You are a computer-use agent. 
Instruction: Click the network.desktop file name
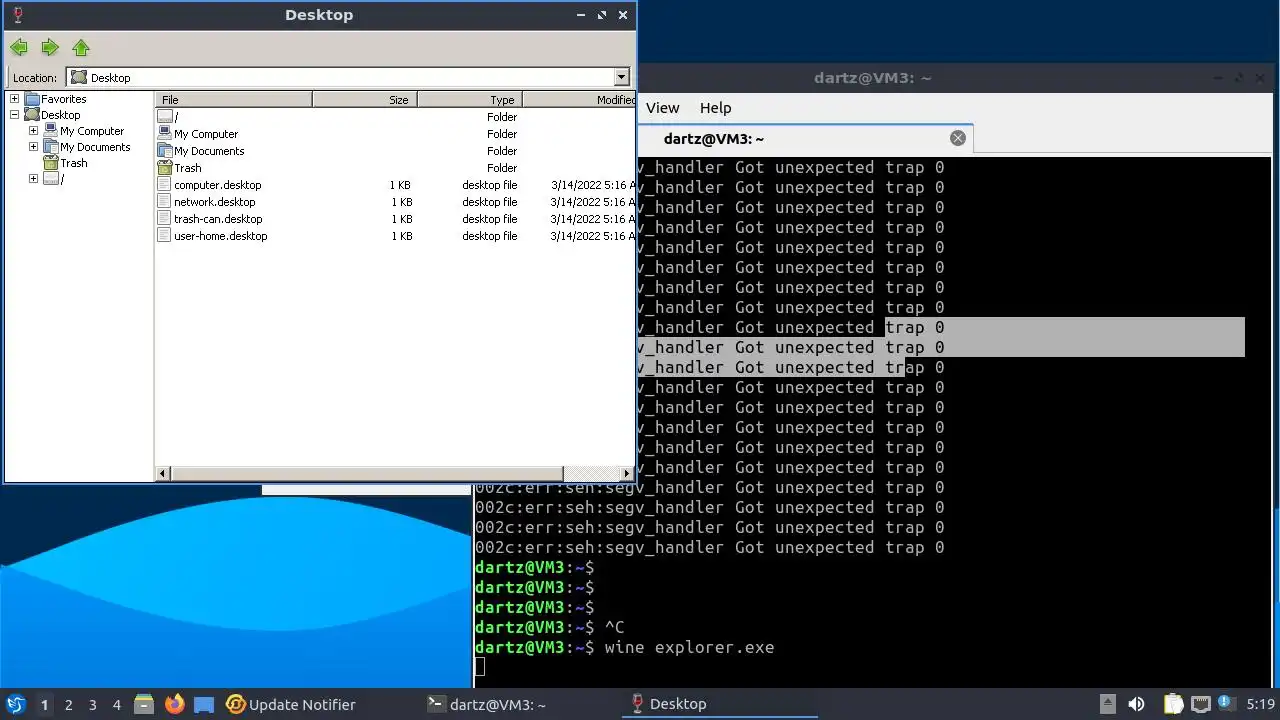[x=215, y=202]
